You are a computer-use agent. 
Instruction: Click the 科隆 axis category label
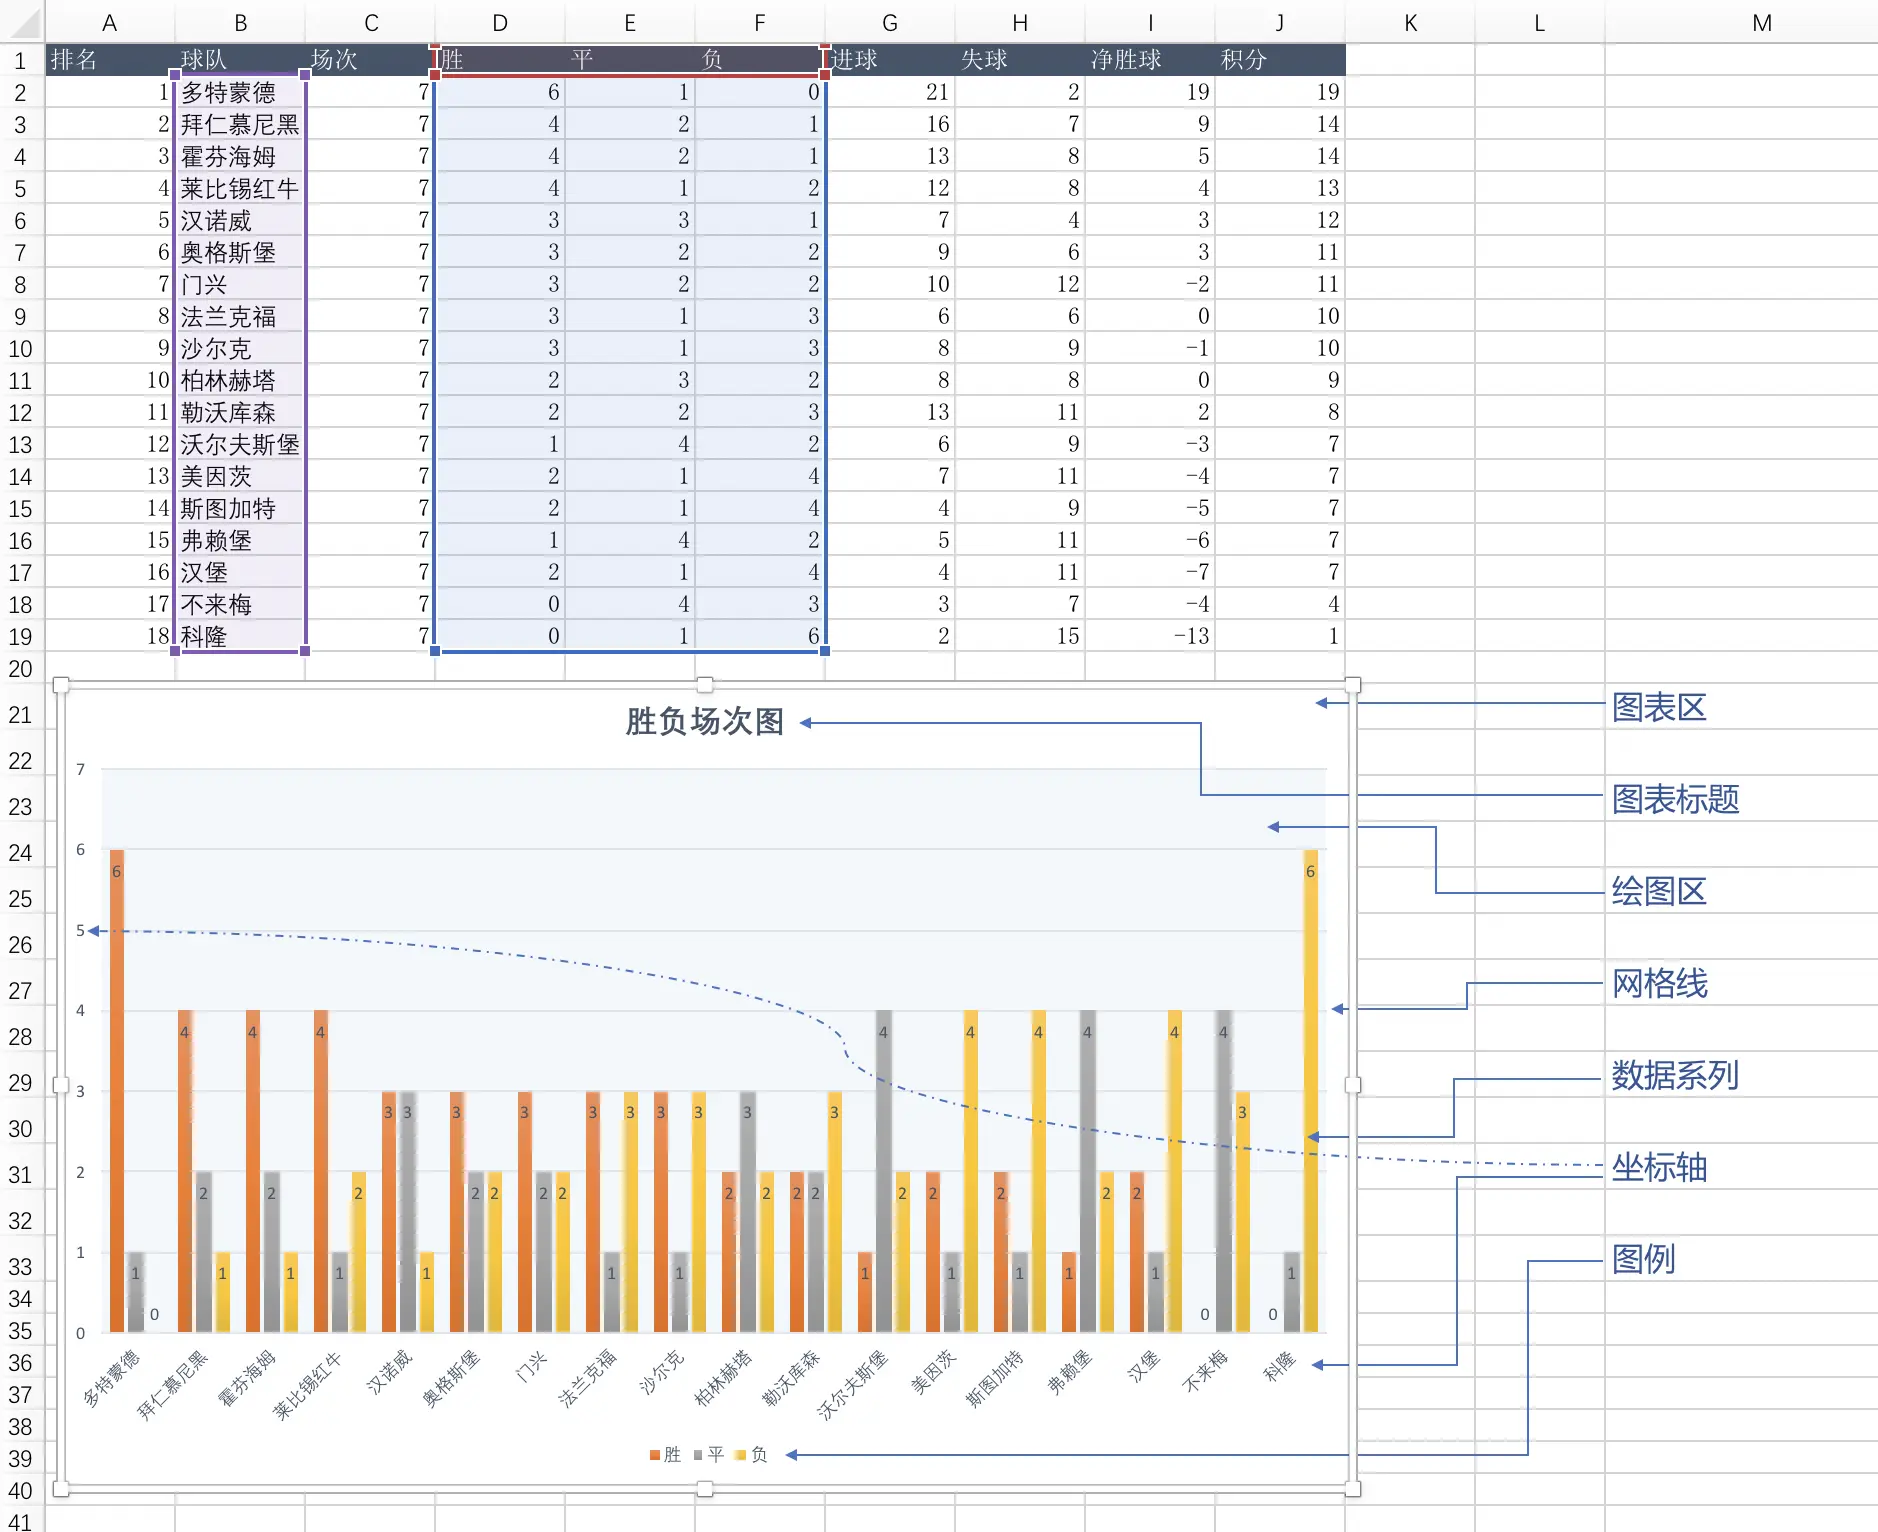1279,1366
